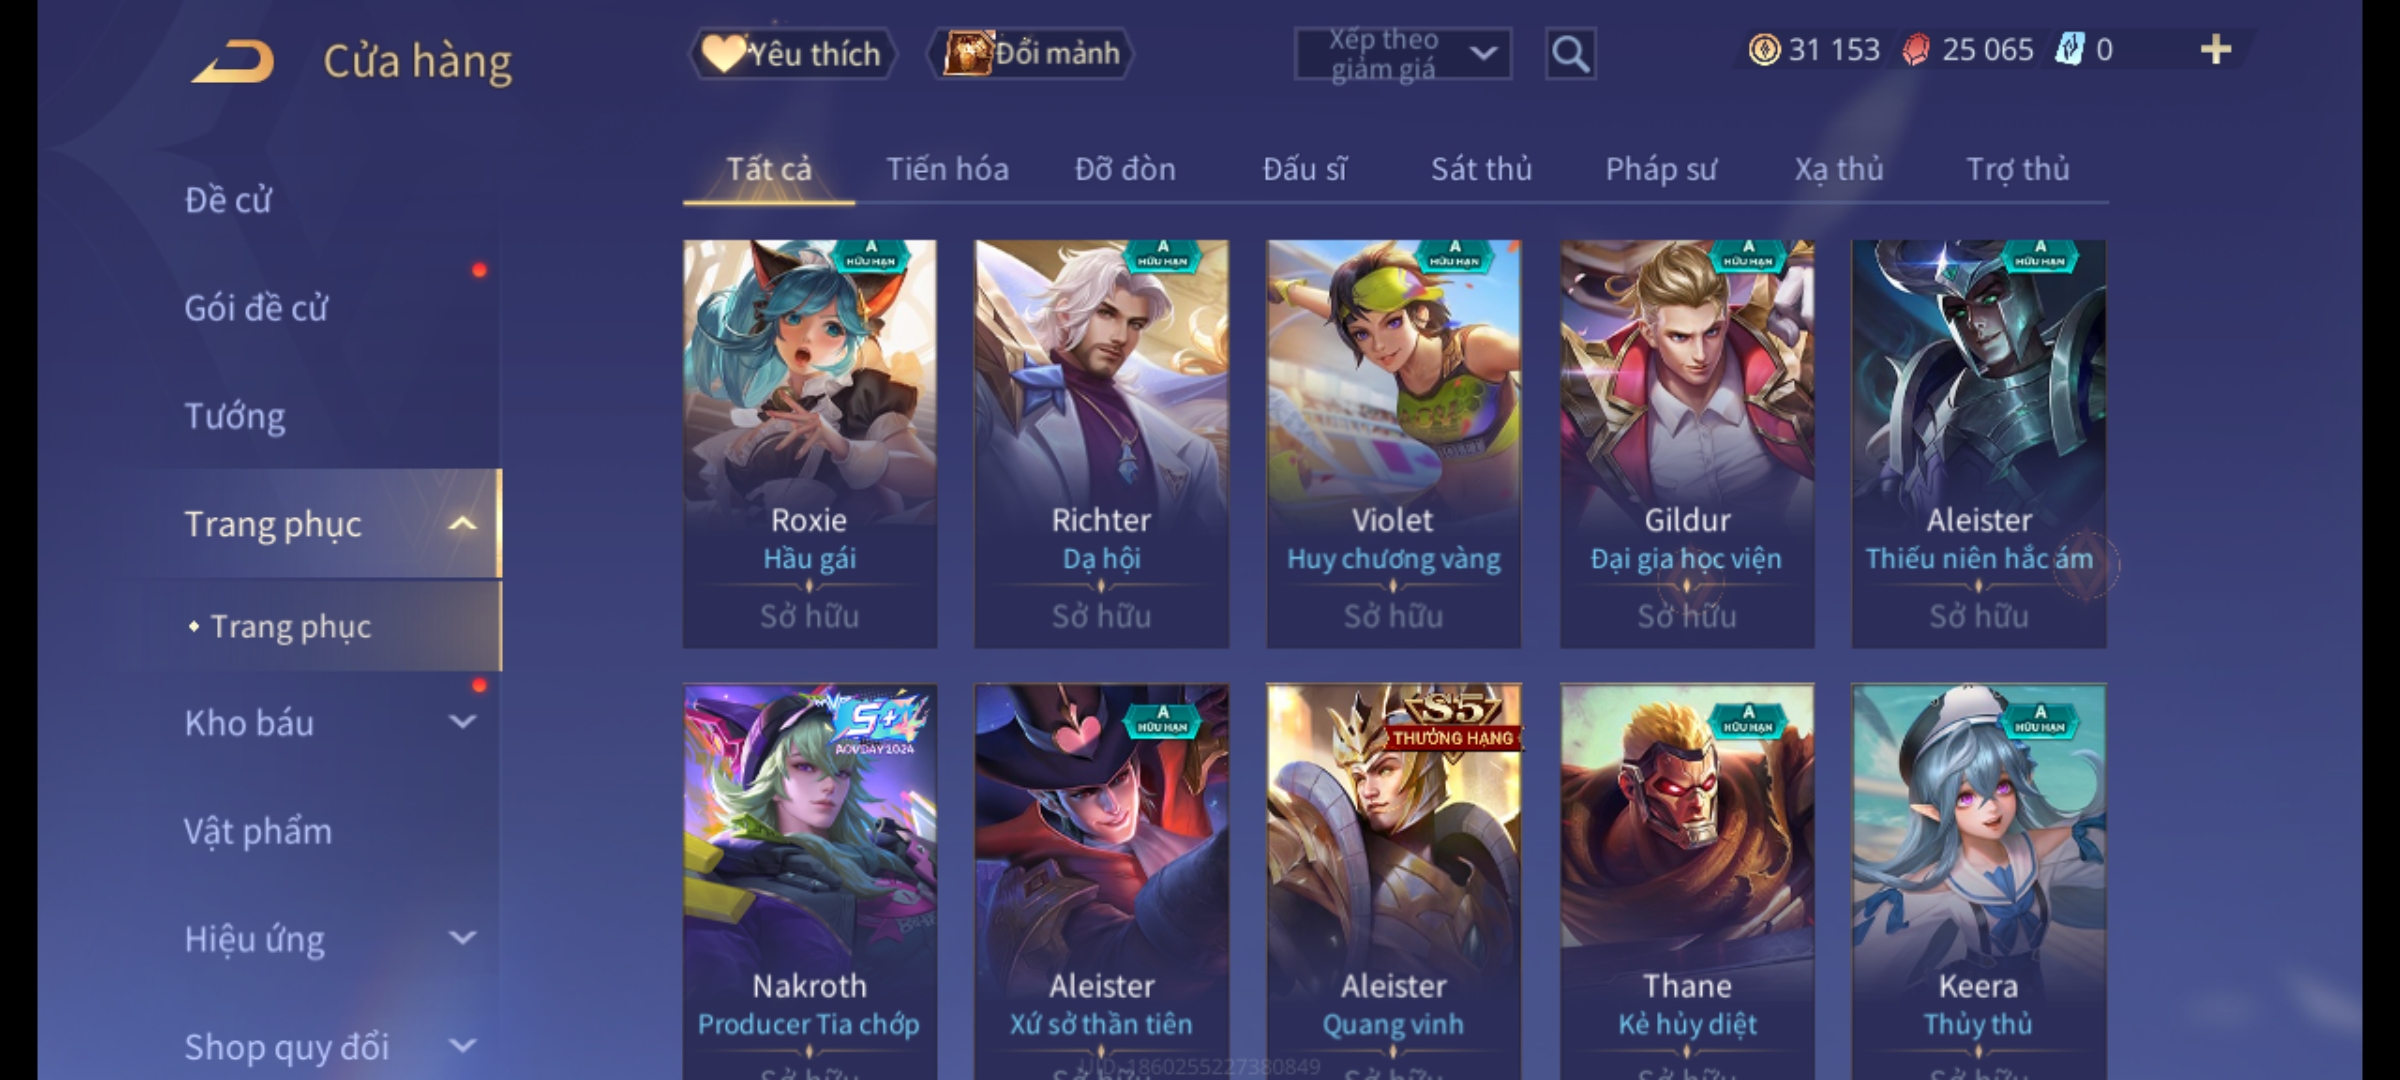Select the Xạ thủ tab
The height and width of the screenshot is (1080, 2400).
1838,169
